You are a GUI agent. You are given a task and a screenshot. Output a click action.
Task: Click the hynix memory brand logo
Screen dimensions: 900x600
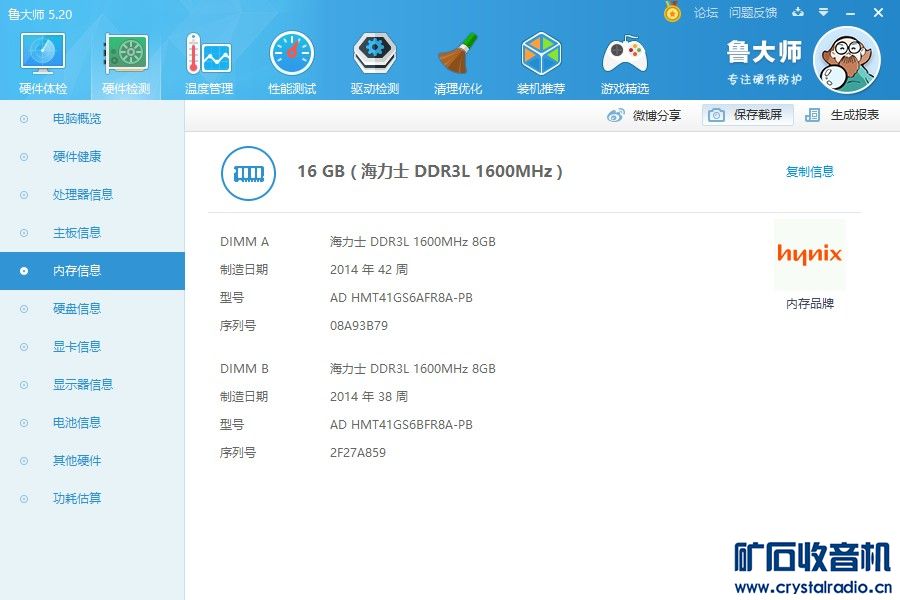coord(809,254)
